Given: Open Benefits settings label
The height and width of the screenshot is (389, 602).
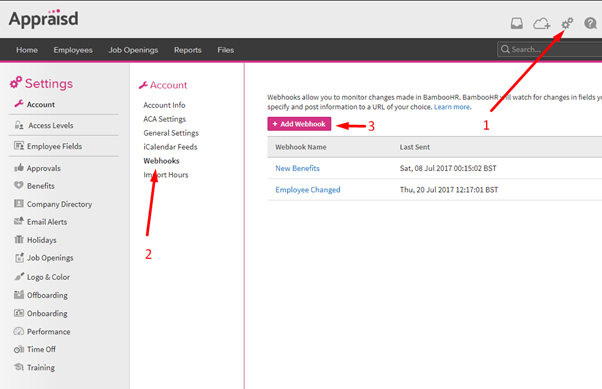Looking at the screenshot, I should pos(41,186).
